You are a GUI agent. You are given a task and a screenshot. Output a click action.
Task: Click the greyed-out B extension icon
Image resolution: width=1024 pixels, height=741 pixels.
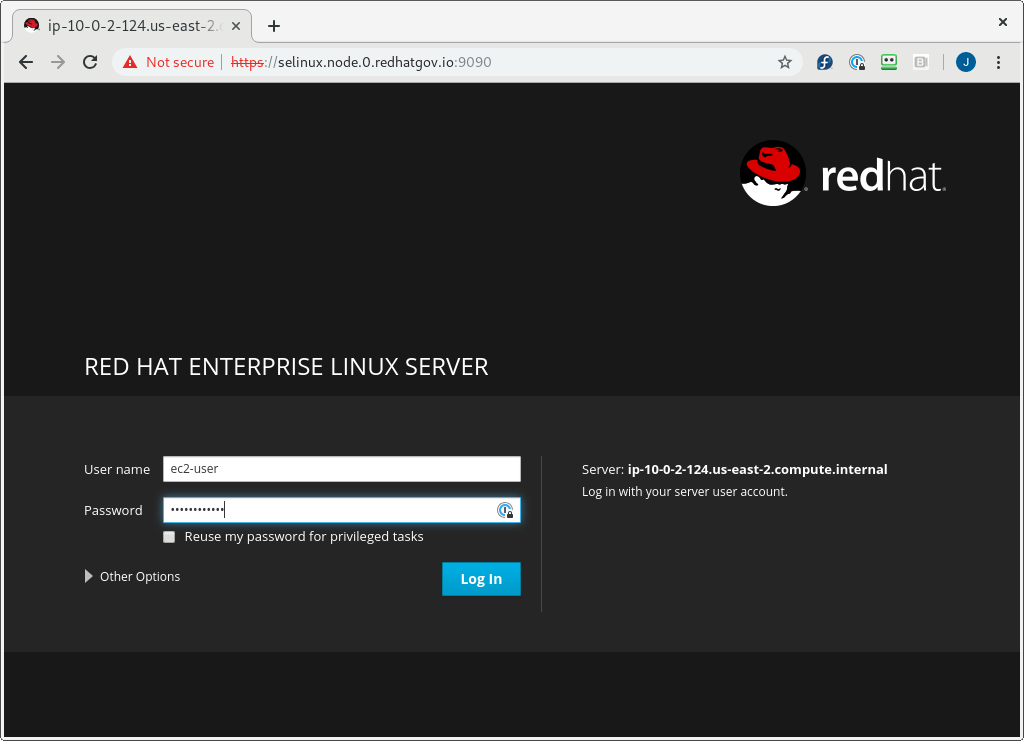[921, 62]
